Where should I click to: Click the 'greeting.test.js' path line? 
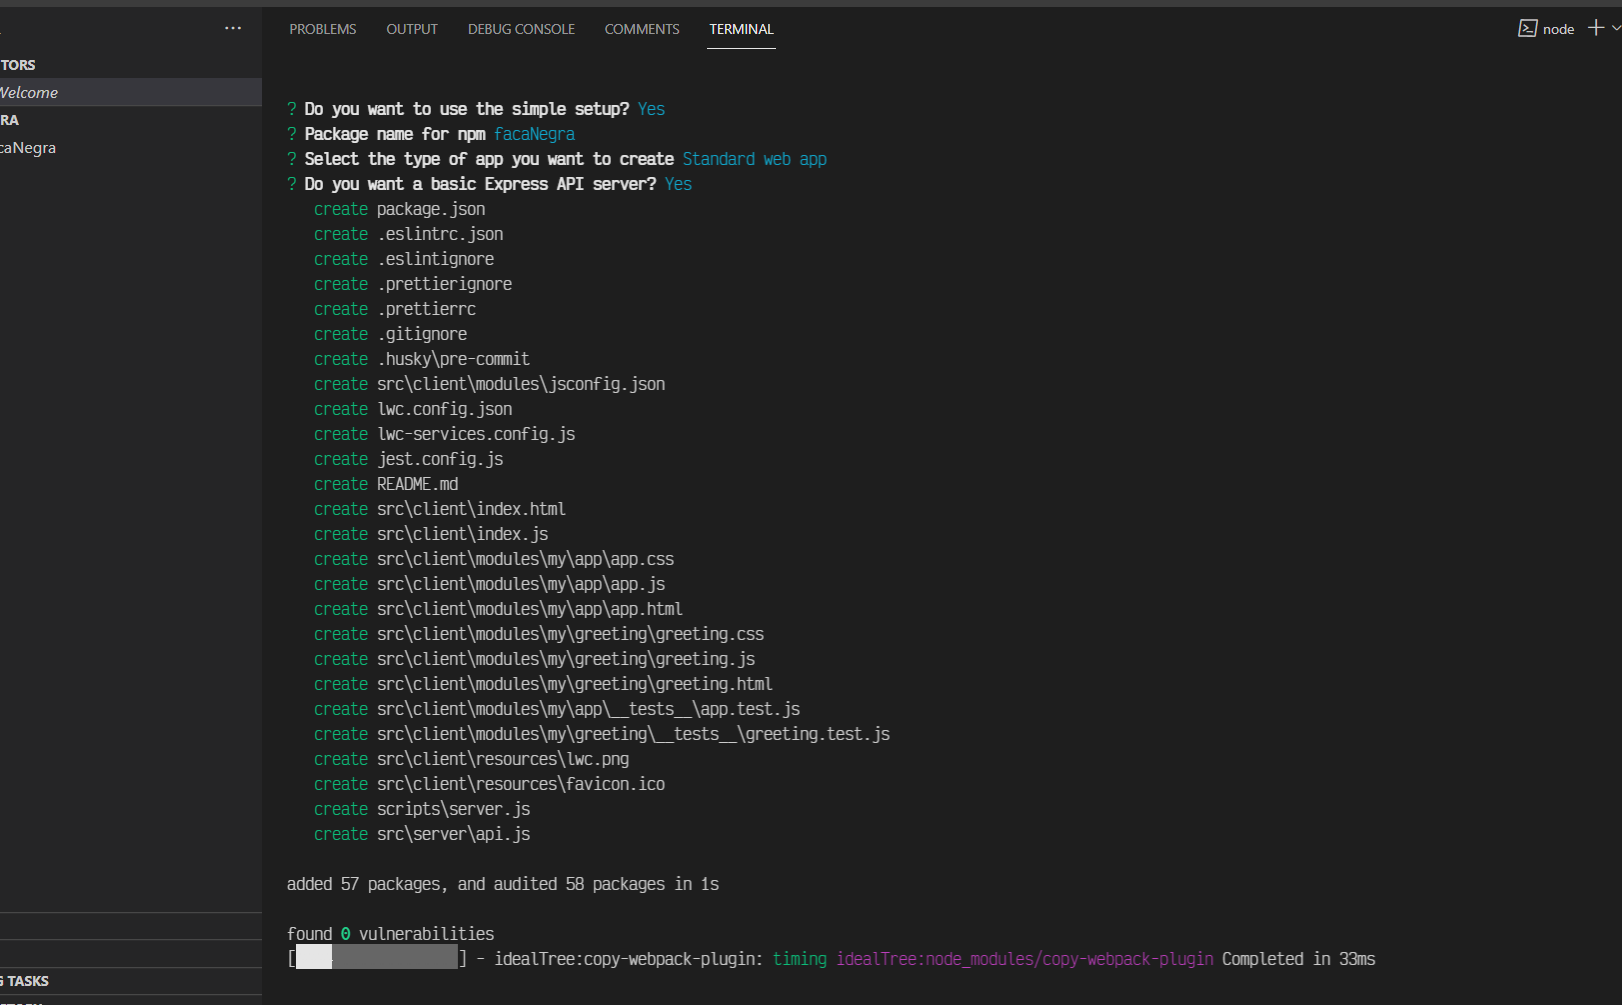(x=602, y=734)
